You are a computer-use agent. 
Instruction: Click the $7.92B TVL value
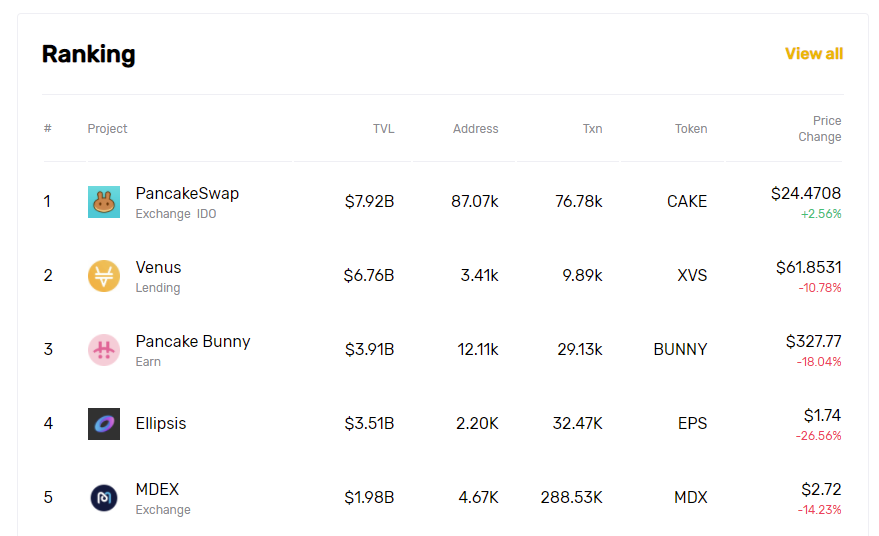point(369,202)
